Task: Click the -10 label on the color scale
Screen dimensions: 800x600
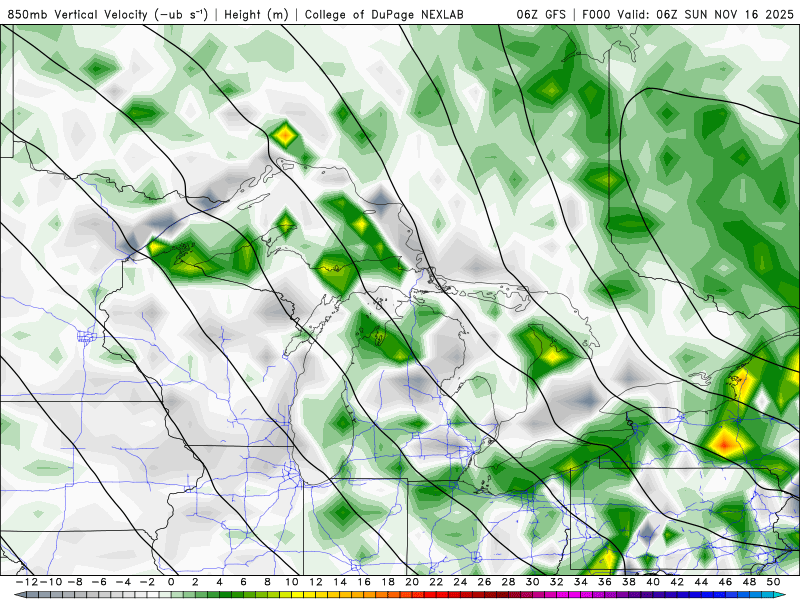Action: (50, 582)
